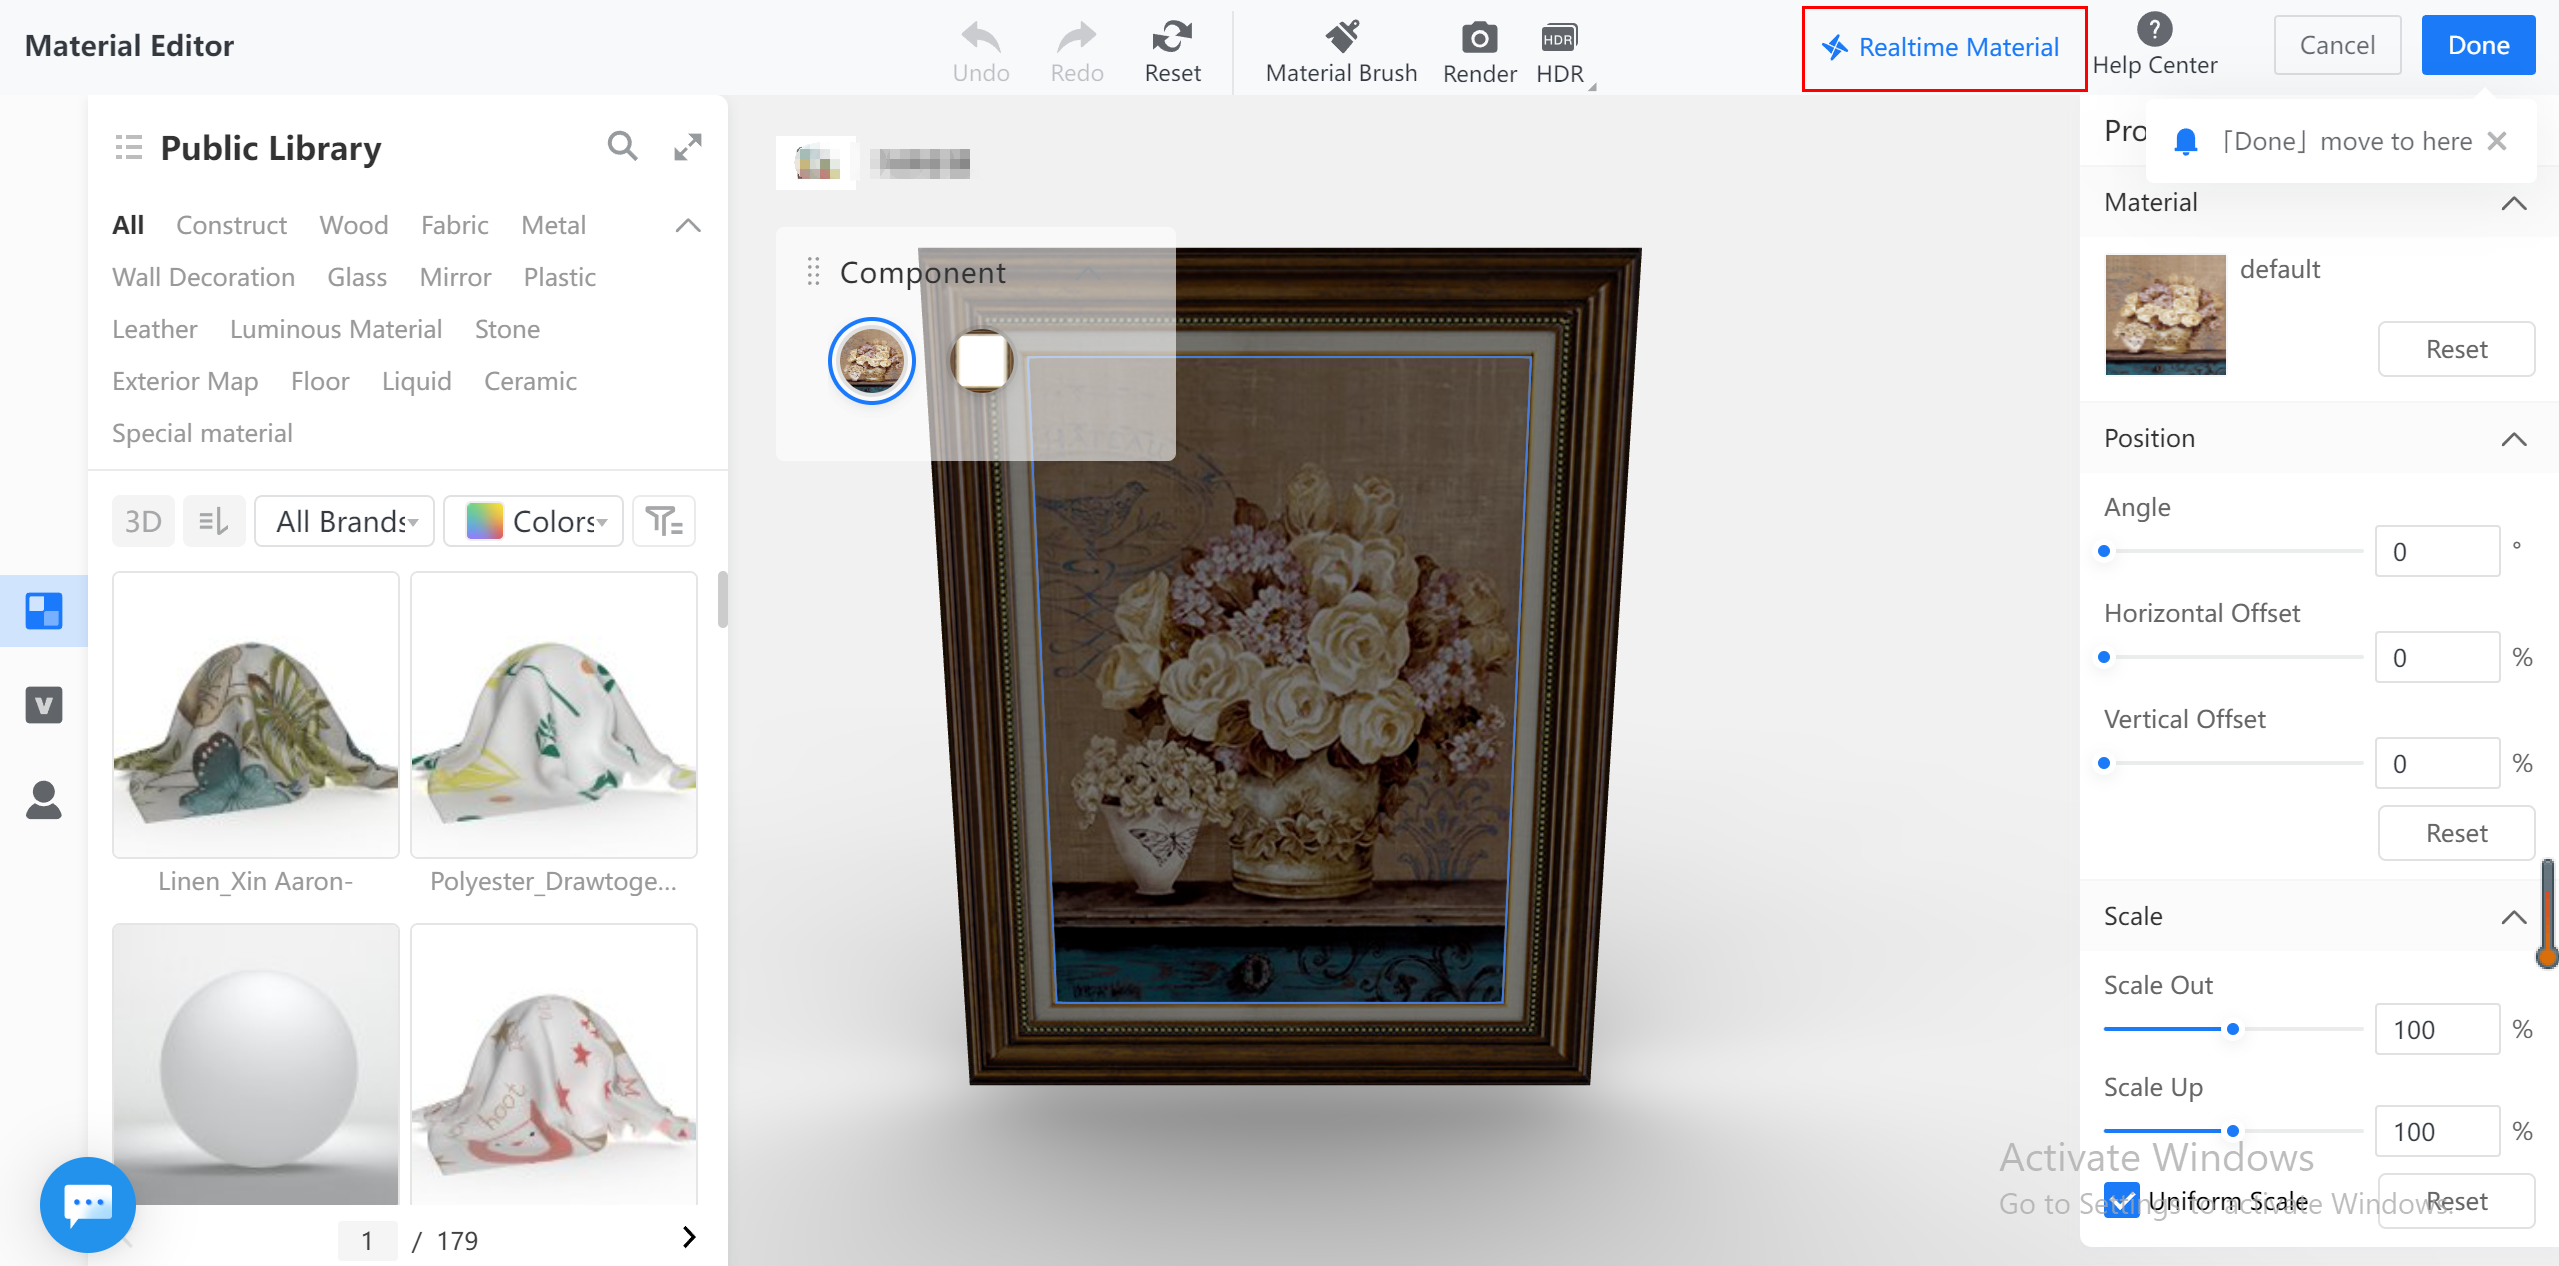Viewport: 2559px width, 1266px height.
Task: Click the blue Done button
Action: tap(2477, 46)
